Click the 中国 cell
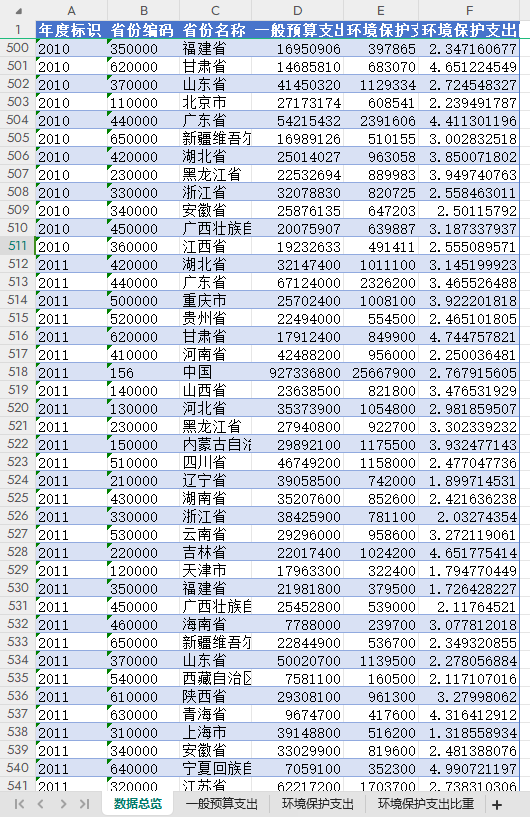Screen dimensions: 530x817 (215, 373)
